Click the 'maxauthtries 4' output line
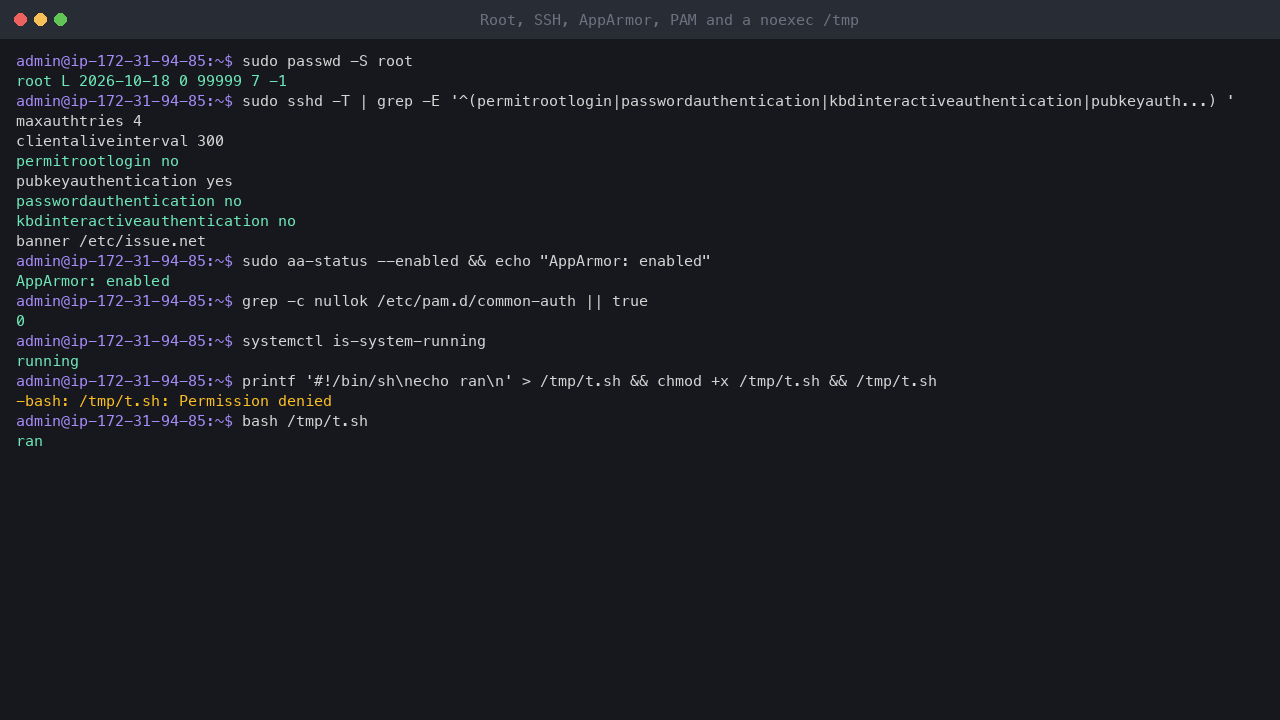This screenshot has width=1280, height=720. (79, 121)
